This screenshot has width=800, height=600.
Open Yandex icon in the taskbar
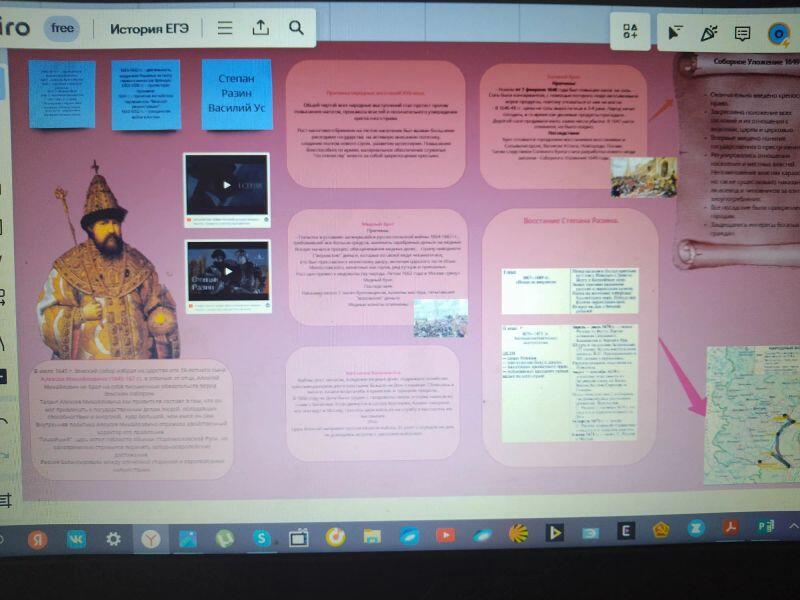(37, 538)
